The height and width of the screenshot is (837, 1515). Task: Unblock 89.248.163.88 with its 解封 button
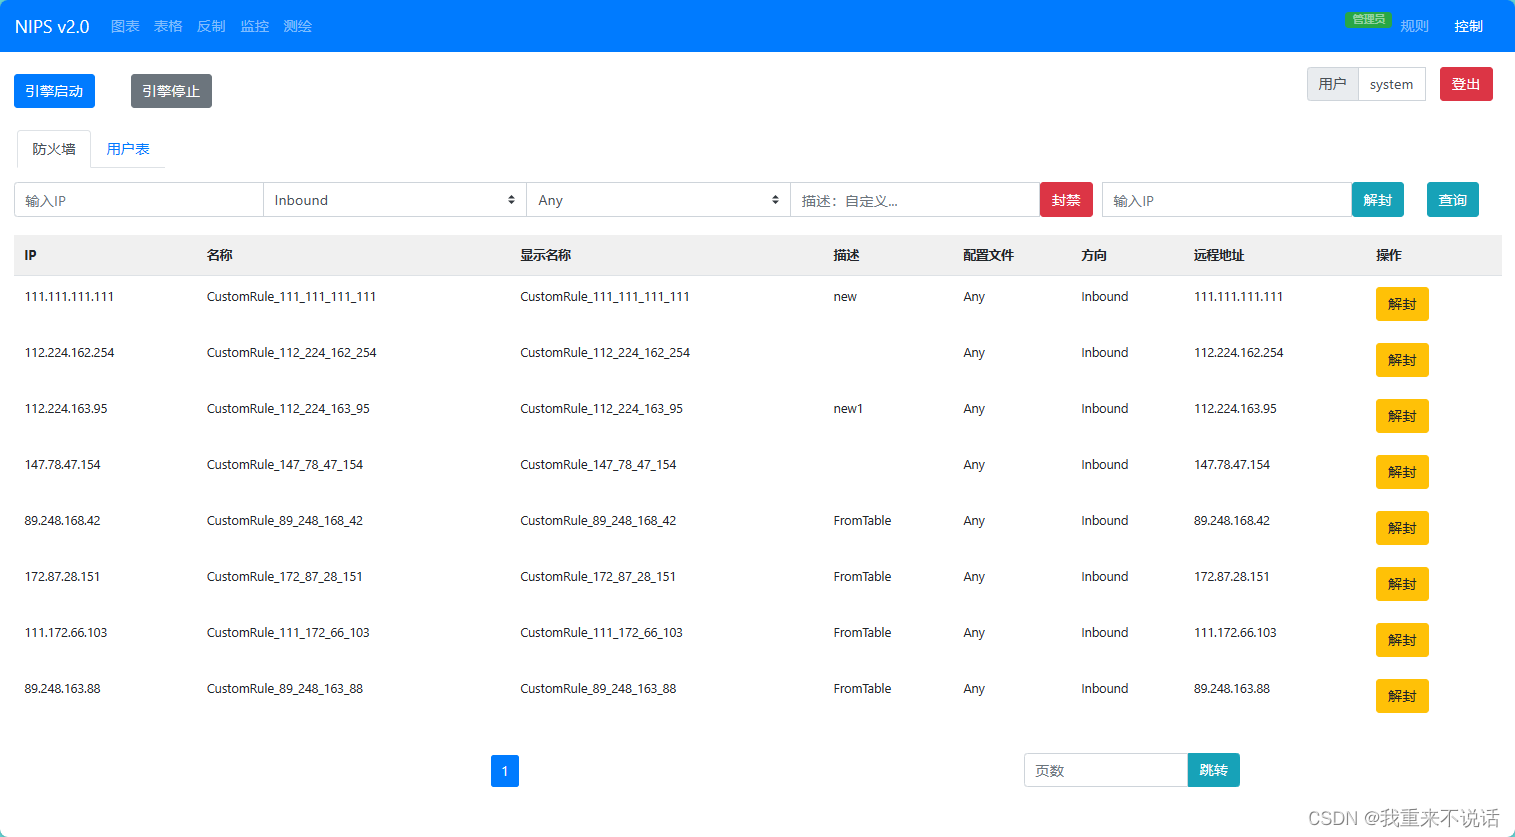coord(1402,696)
